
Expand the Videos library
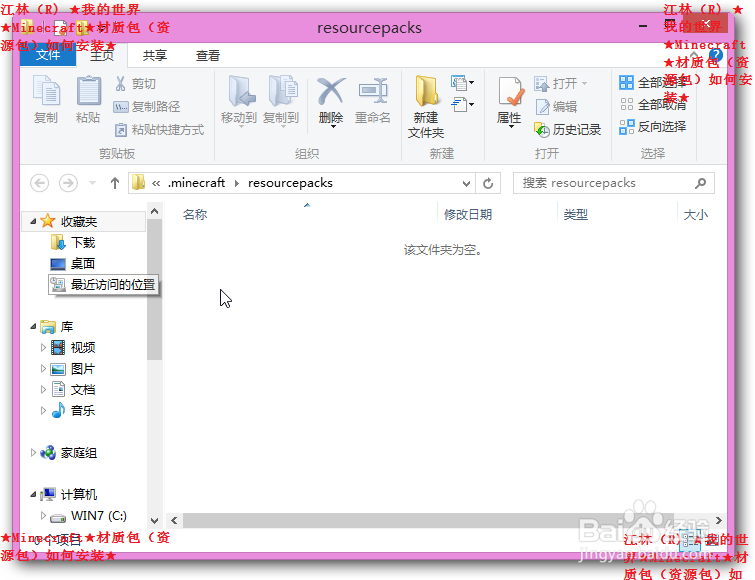click(x=43, y=348)
